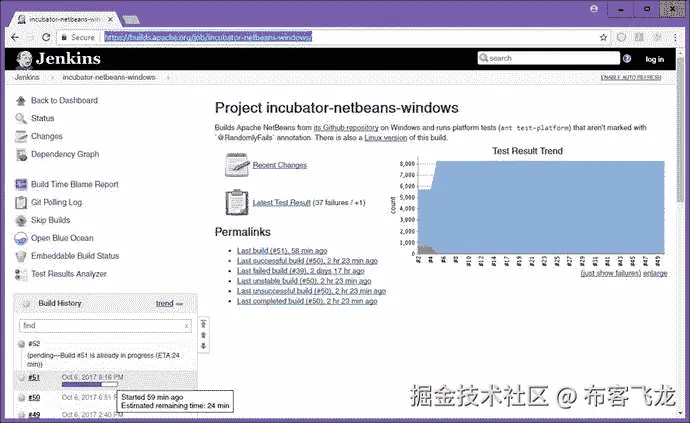
Task: Click the build #51 progress bar
Action: 90,384
